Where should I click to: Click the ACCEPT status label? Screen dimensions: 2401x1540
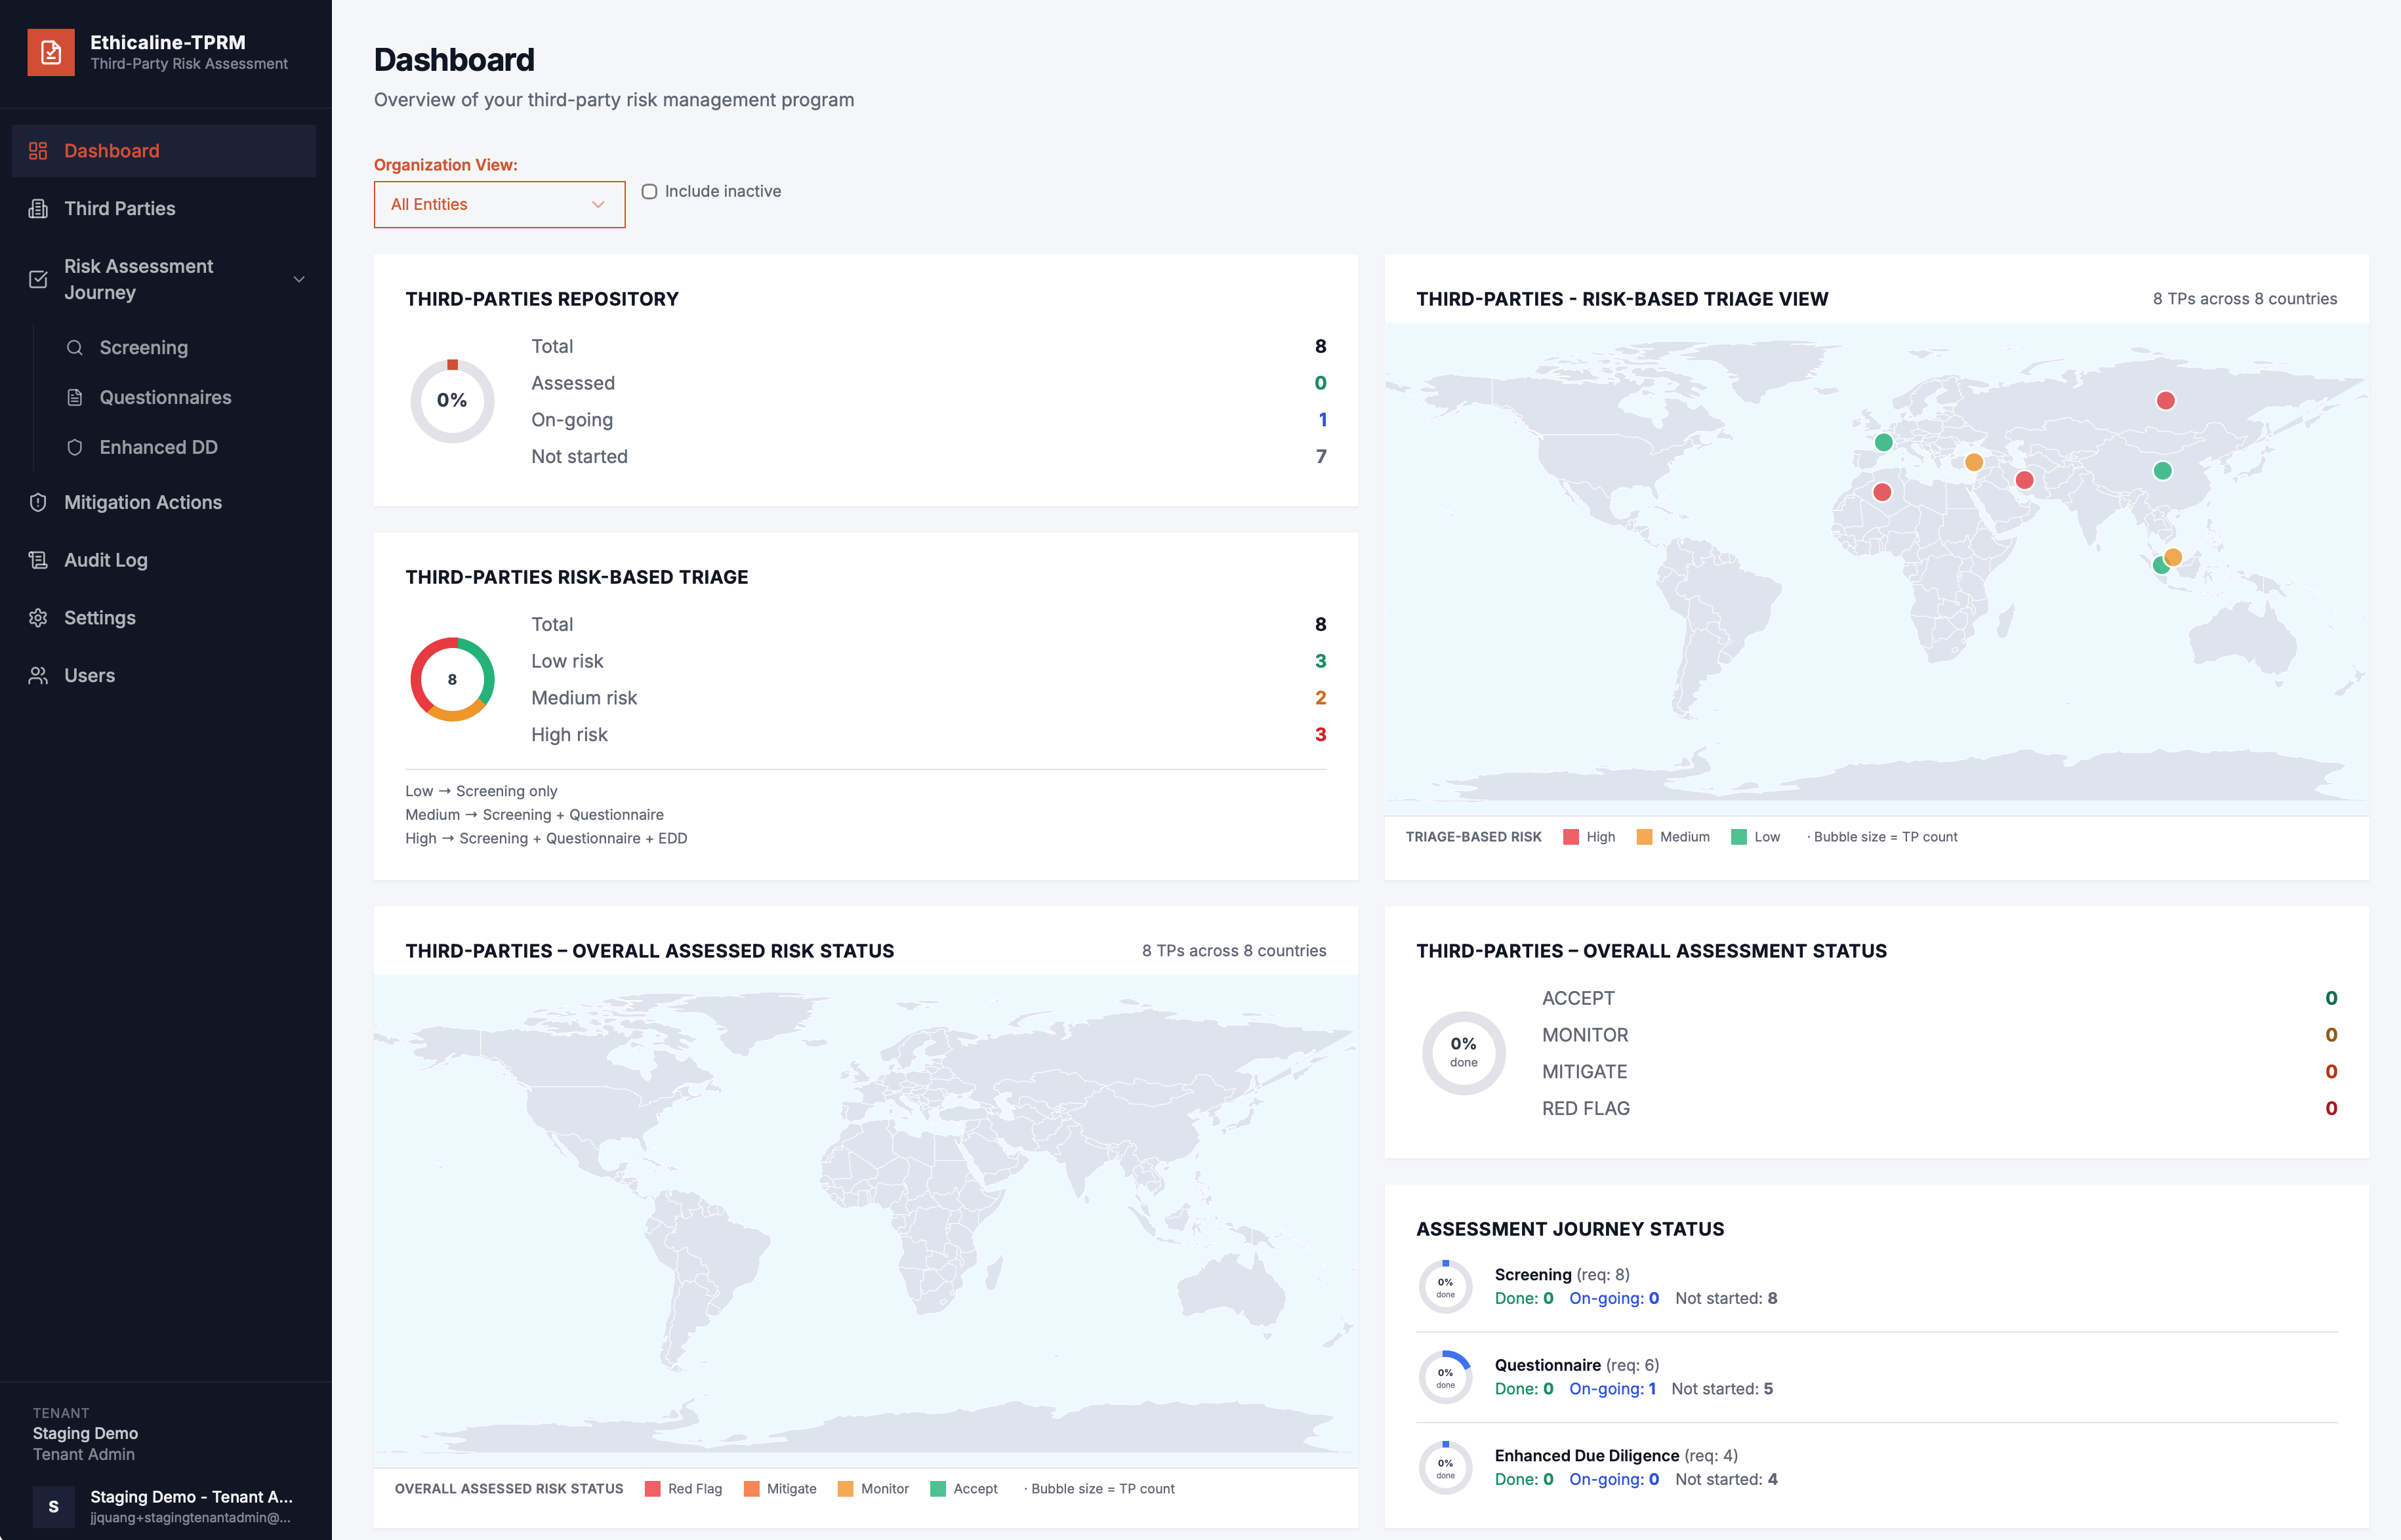coord(1578,998)
